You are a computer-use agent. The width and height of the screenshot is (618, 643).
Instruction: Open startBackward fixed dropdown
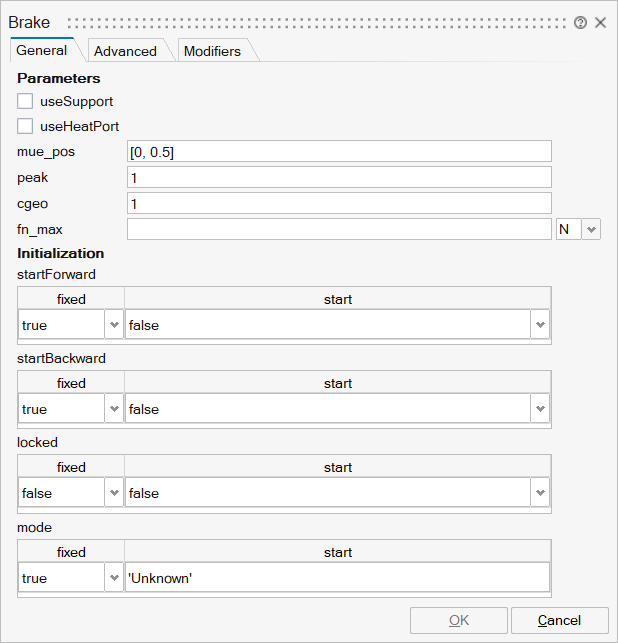[x=113, y=409]
